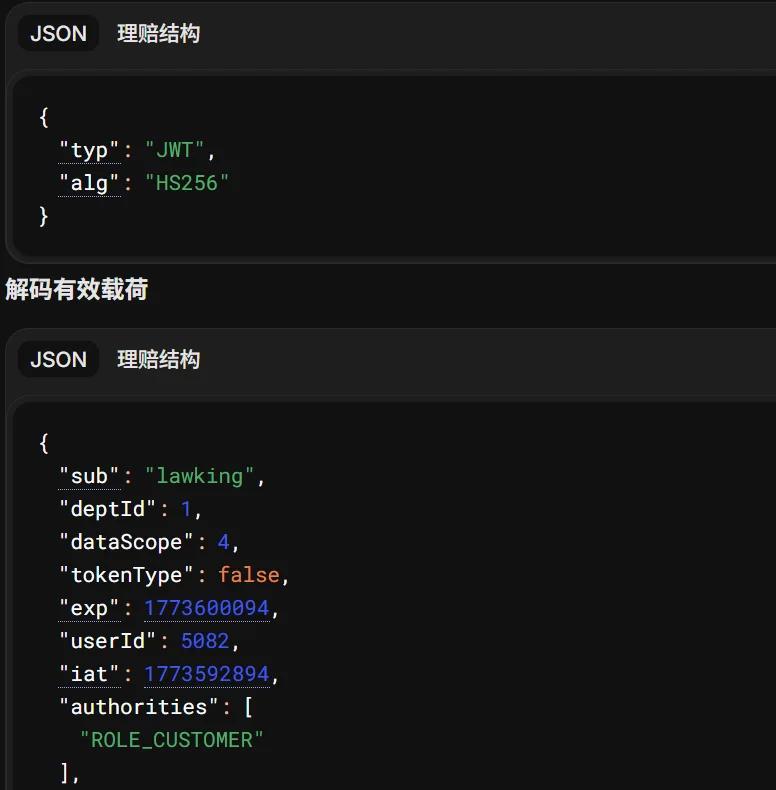Click the "deptId" claim key

pyautogui.click(x=108, y=509)
